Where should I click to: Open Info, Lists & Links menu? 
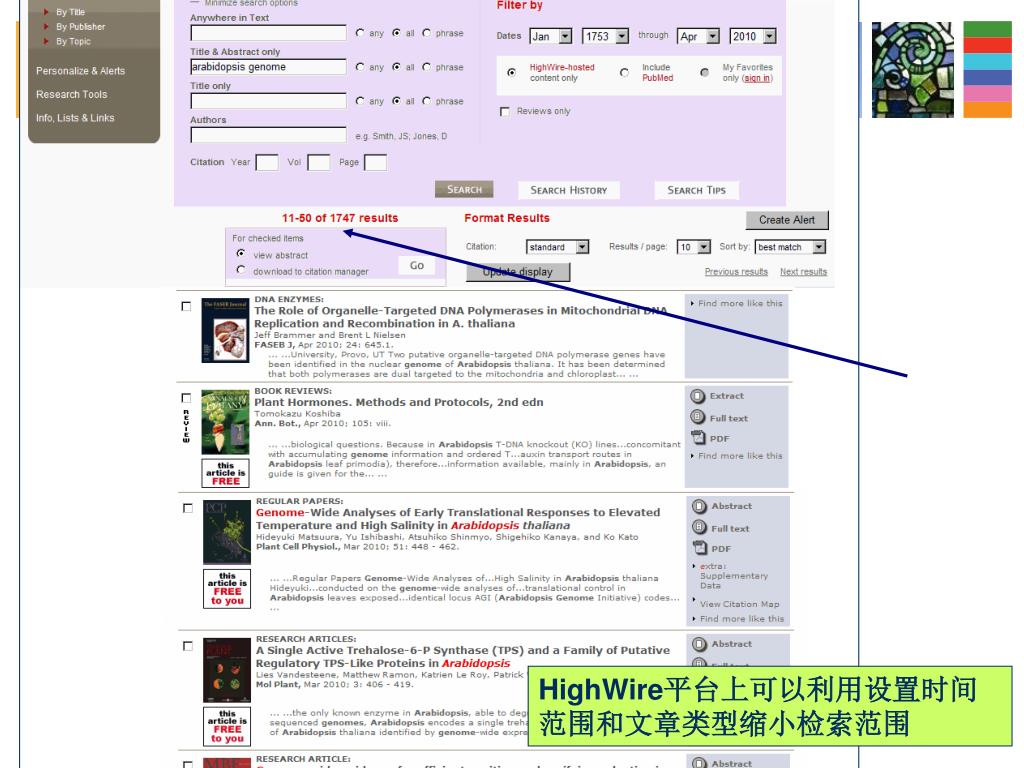click(75, 118)
